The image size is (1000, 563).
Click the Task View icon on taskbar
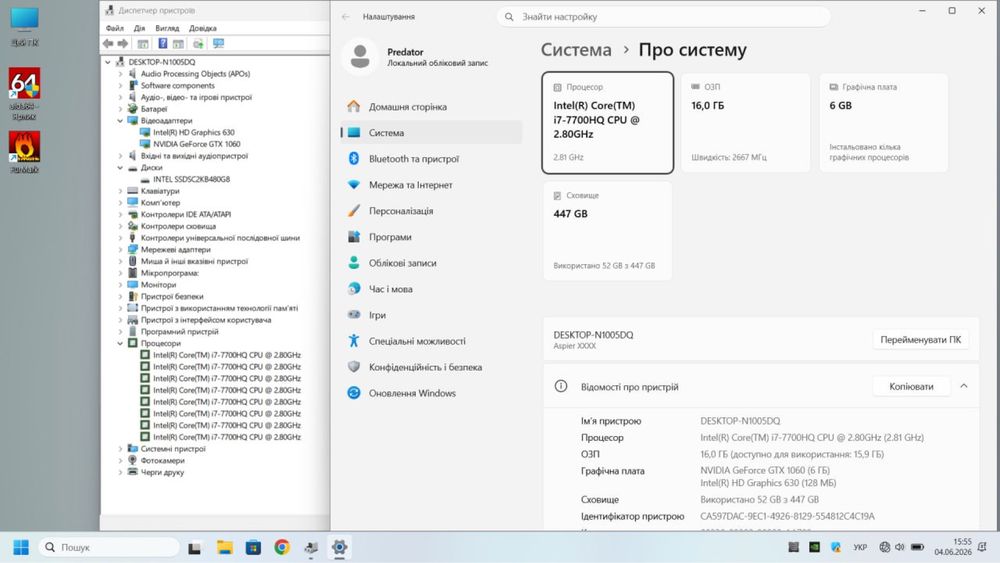pos(195,547)
